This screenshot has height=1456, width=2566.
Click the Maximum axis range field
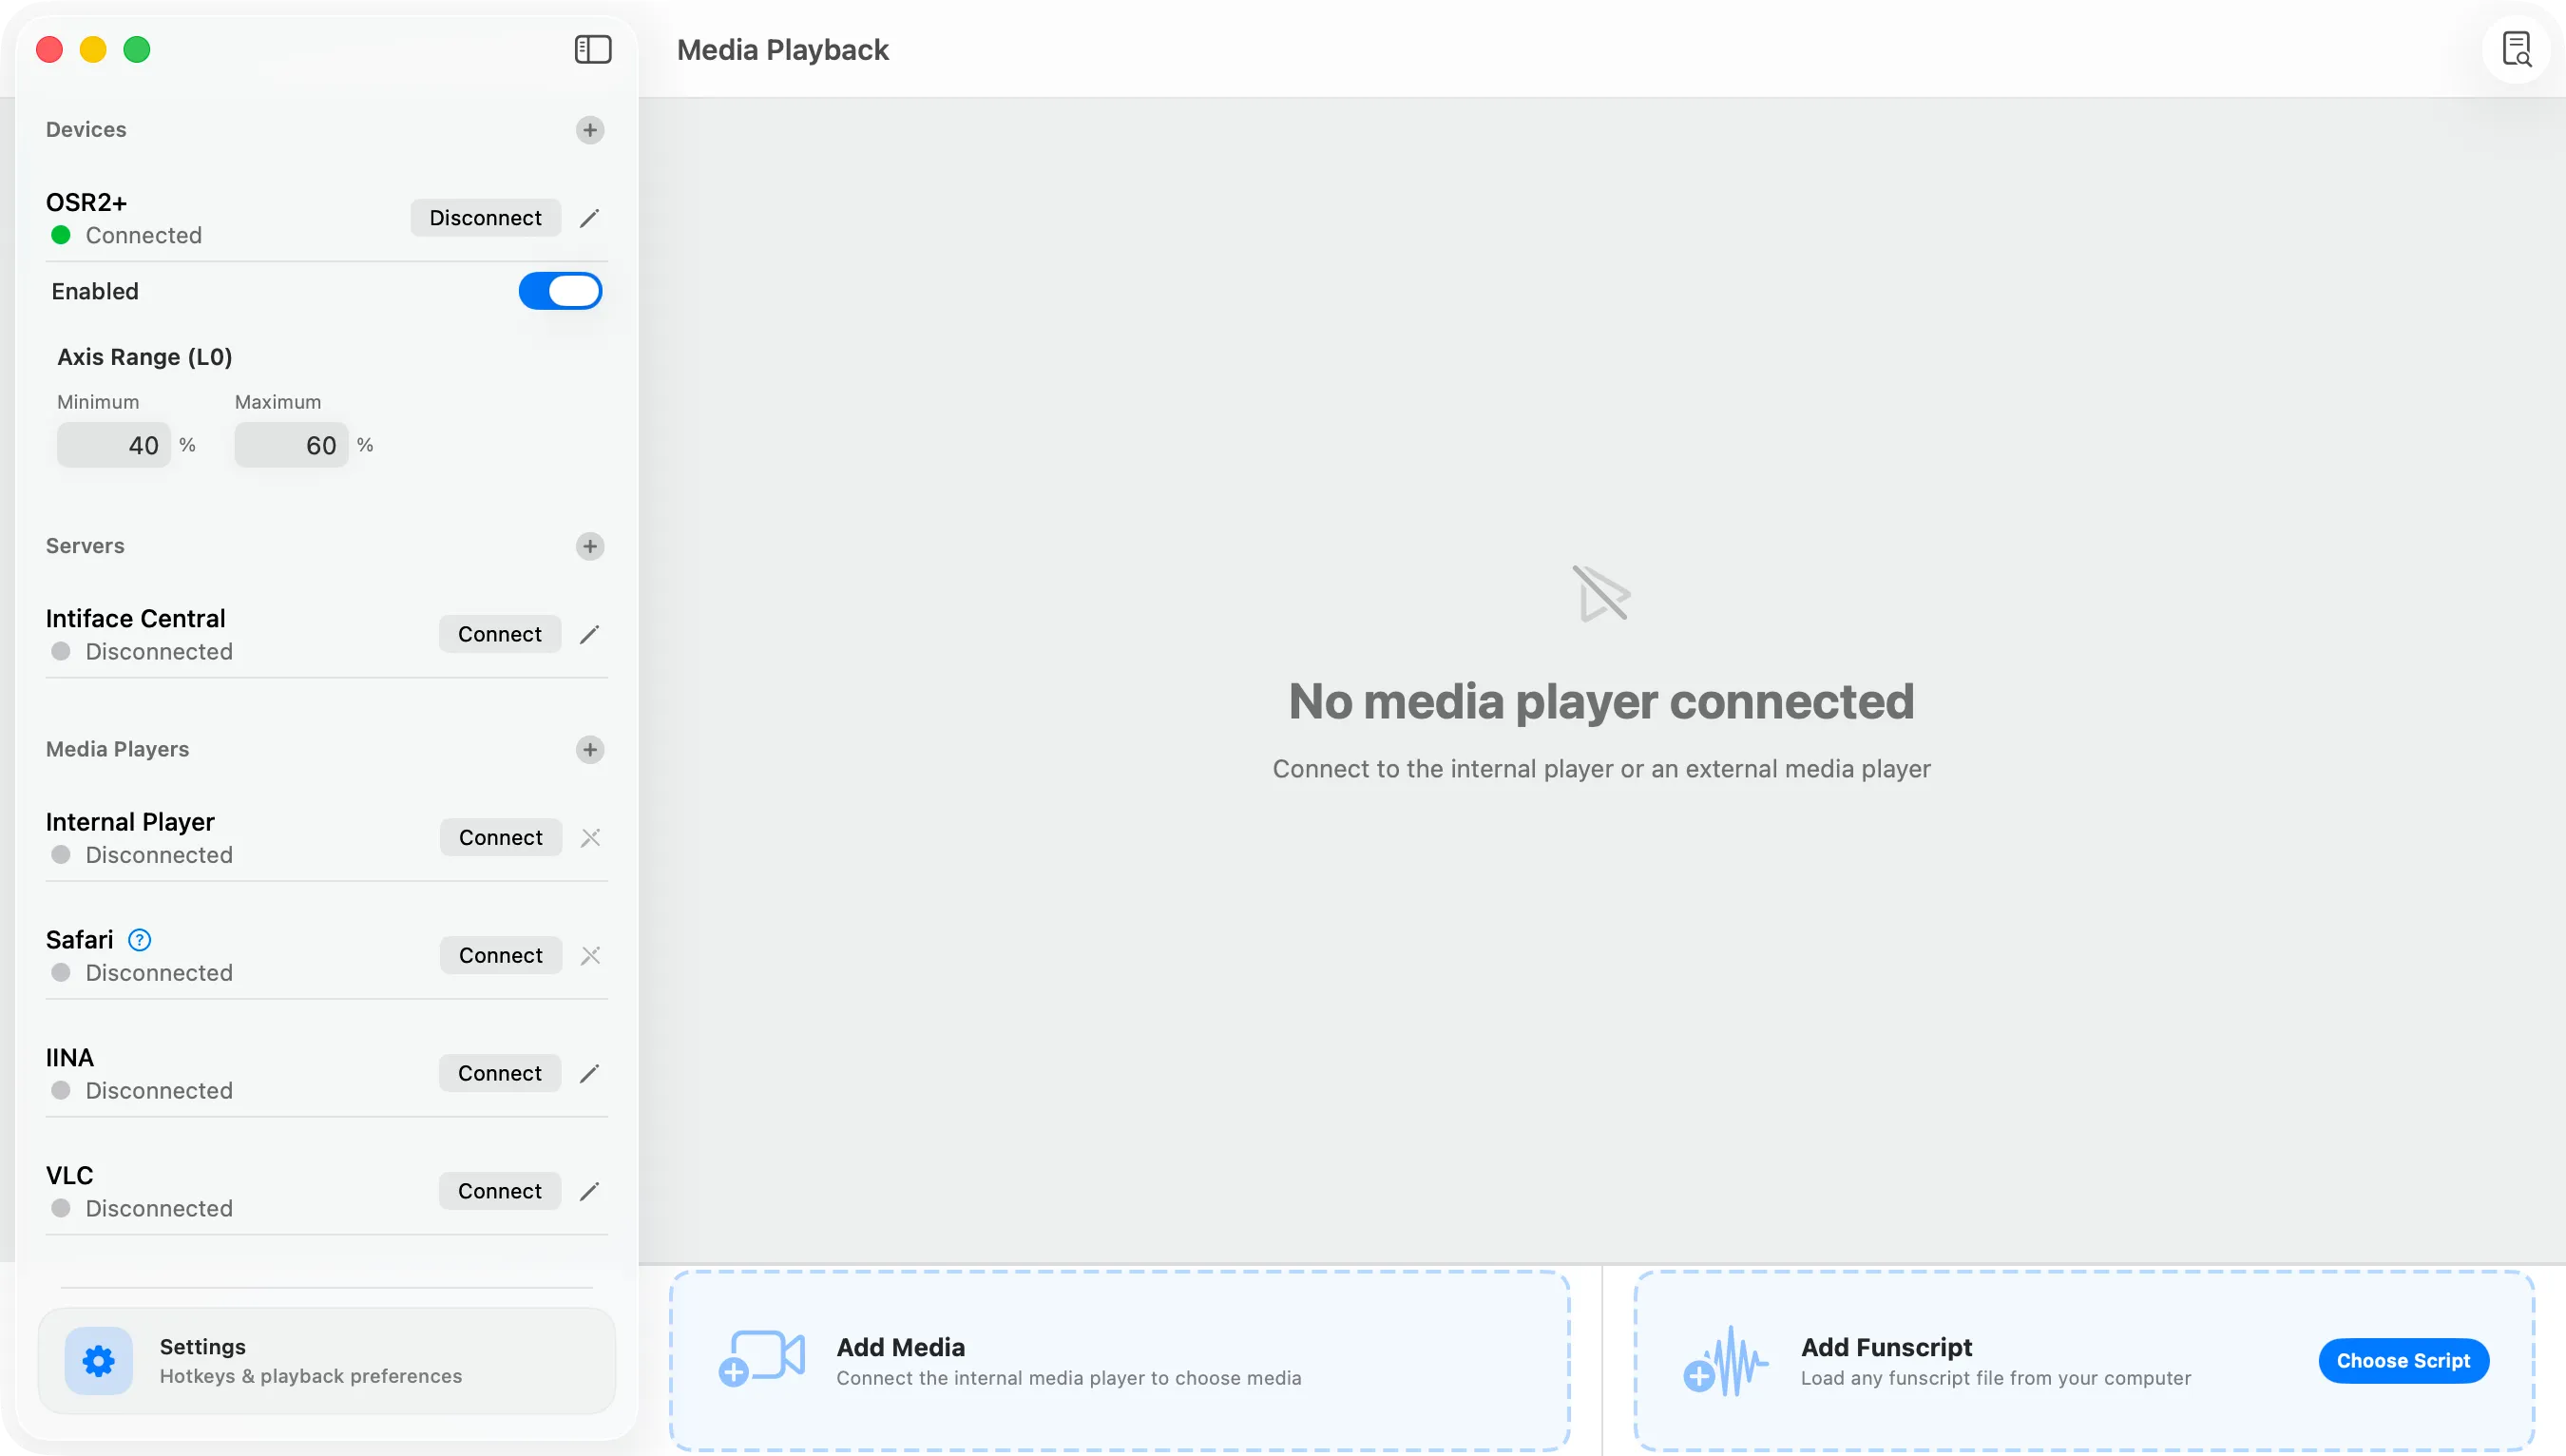tap(291, 445)
